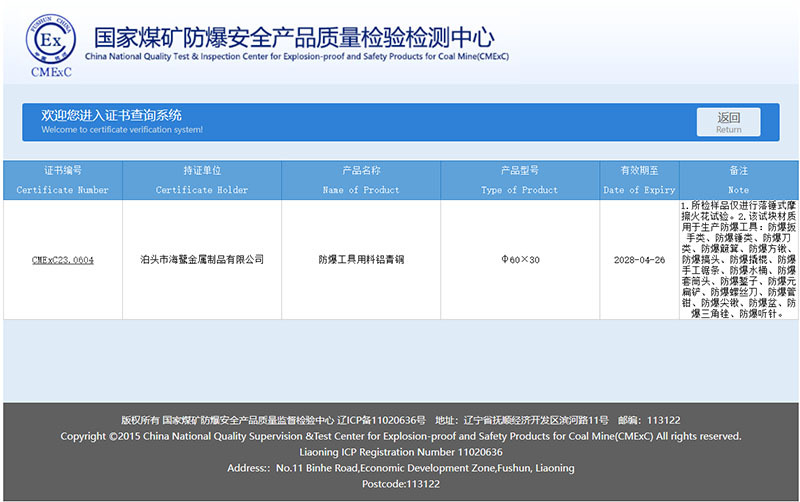Open certificate link CMExC23.0604
Screen dimensions: 800x502
point(63,260)
